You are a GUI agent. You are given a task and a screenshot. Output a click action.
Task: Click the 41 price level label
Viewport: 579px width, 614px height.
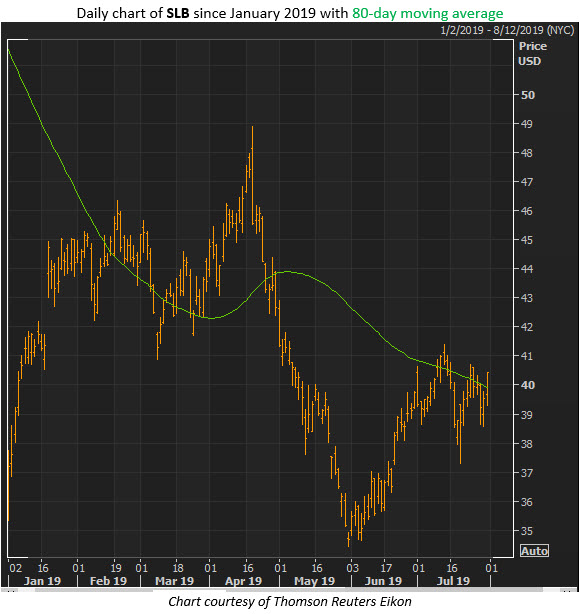point(527,356)
